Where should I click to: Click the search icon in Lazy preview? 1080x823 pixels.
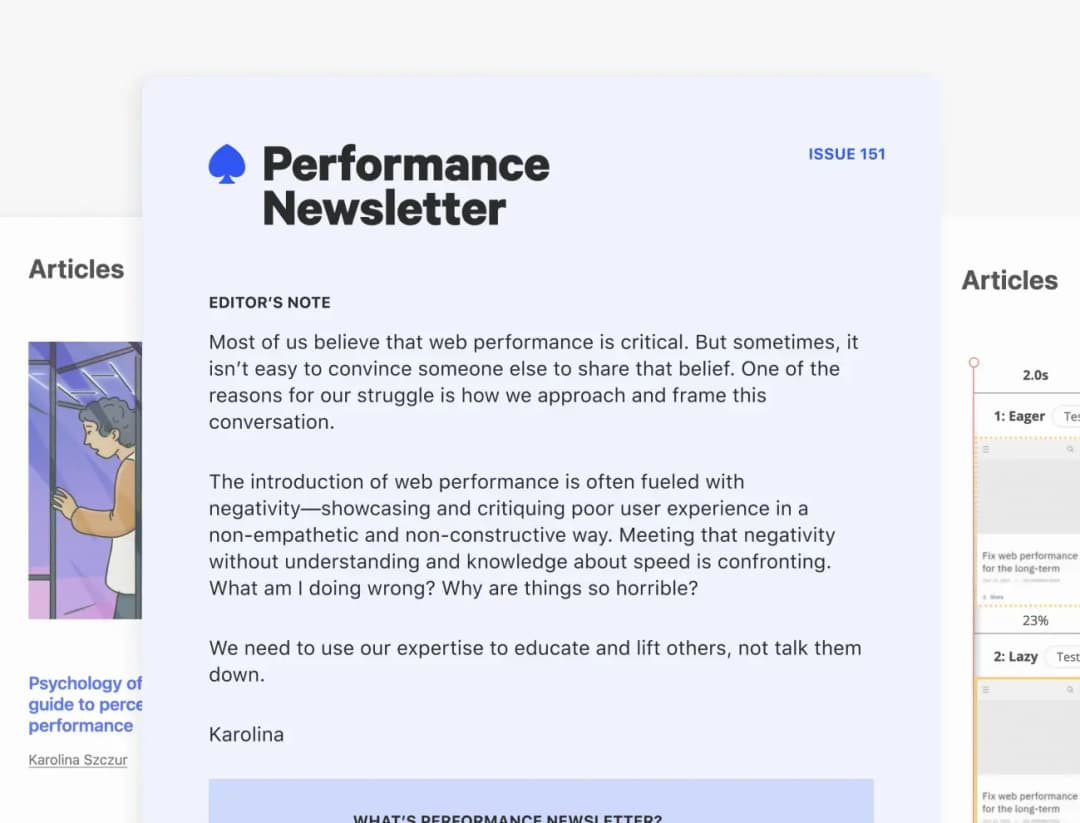1071,690
